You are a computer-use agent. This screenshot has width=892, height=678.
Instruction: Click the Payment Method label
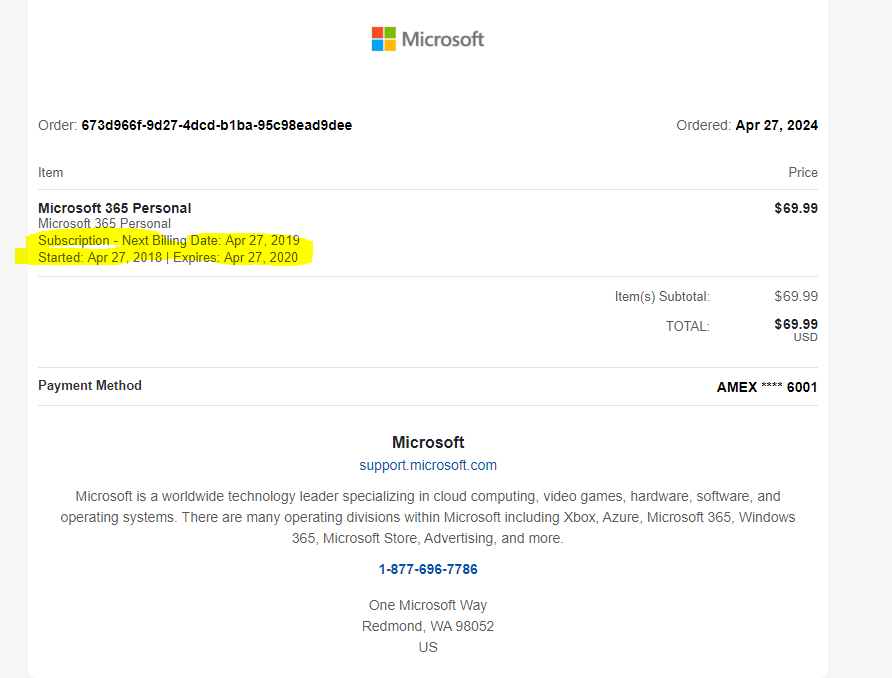(90, 385)
